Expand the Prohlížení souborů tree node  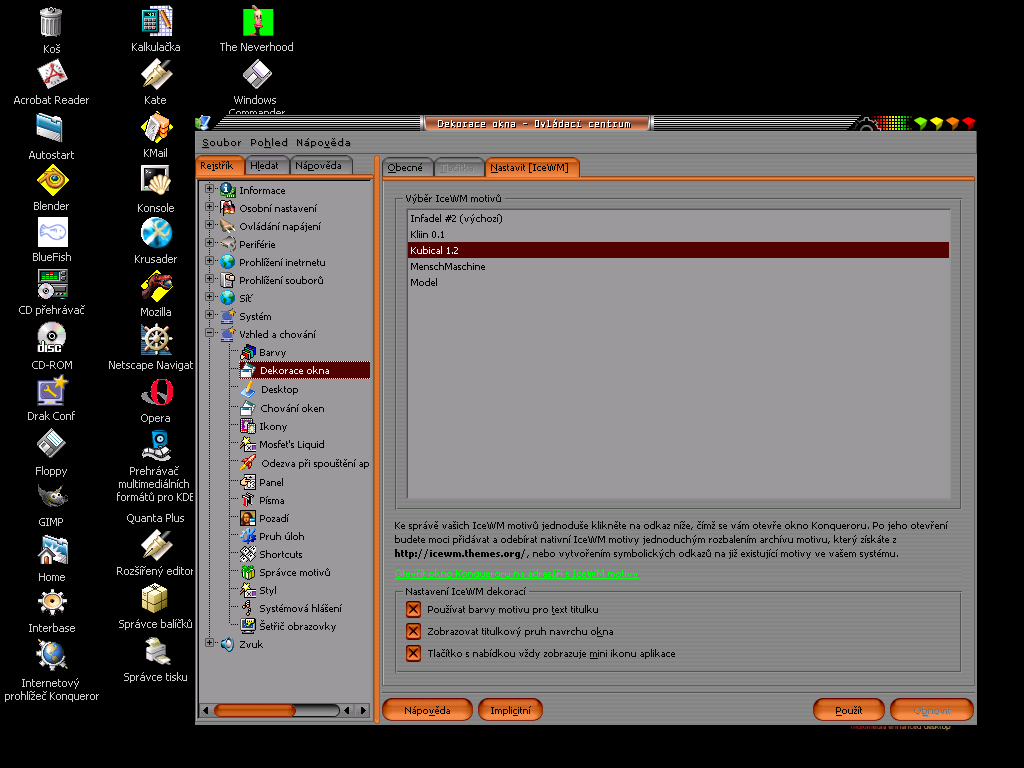(x=210, y=278)
